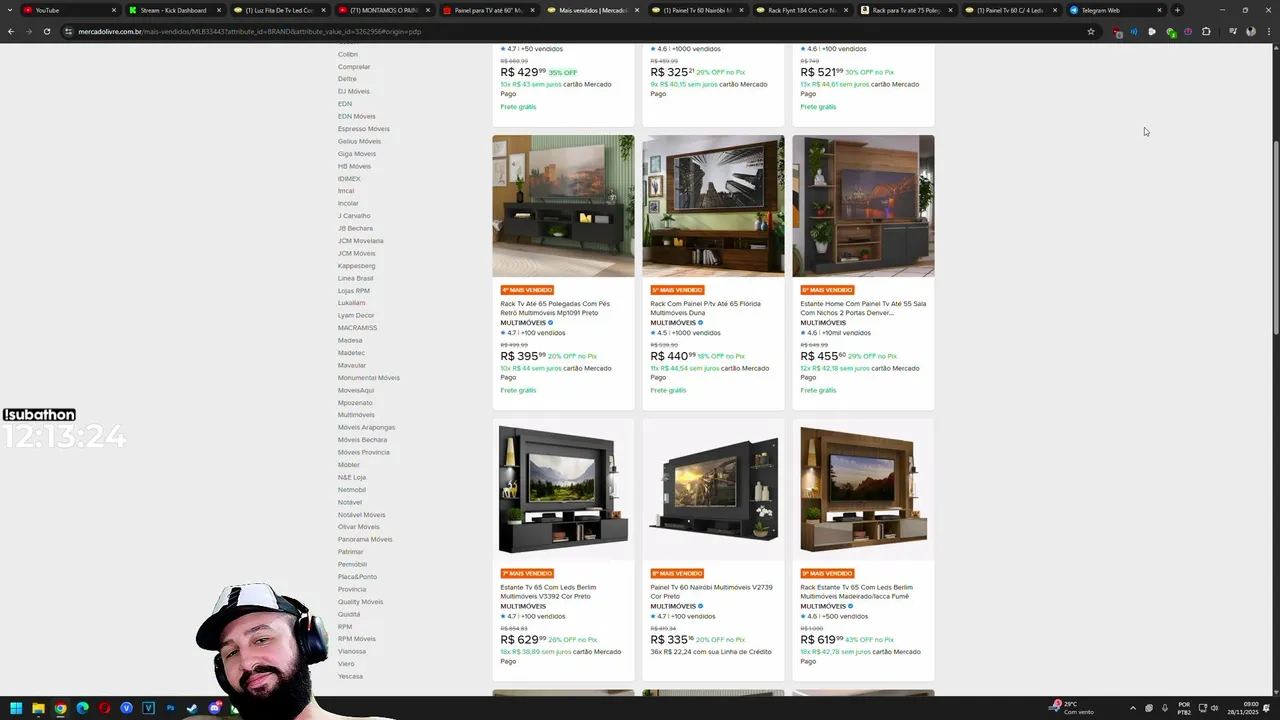Filter by the Monumental Móveis brand
This screenshot has height=720, width=1280.
point(369,378)
